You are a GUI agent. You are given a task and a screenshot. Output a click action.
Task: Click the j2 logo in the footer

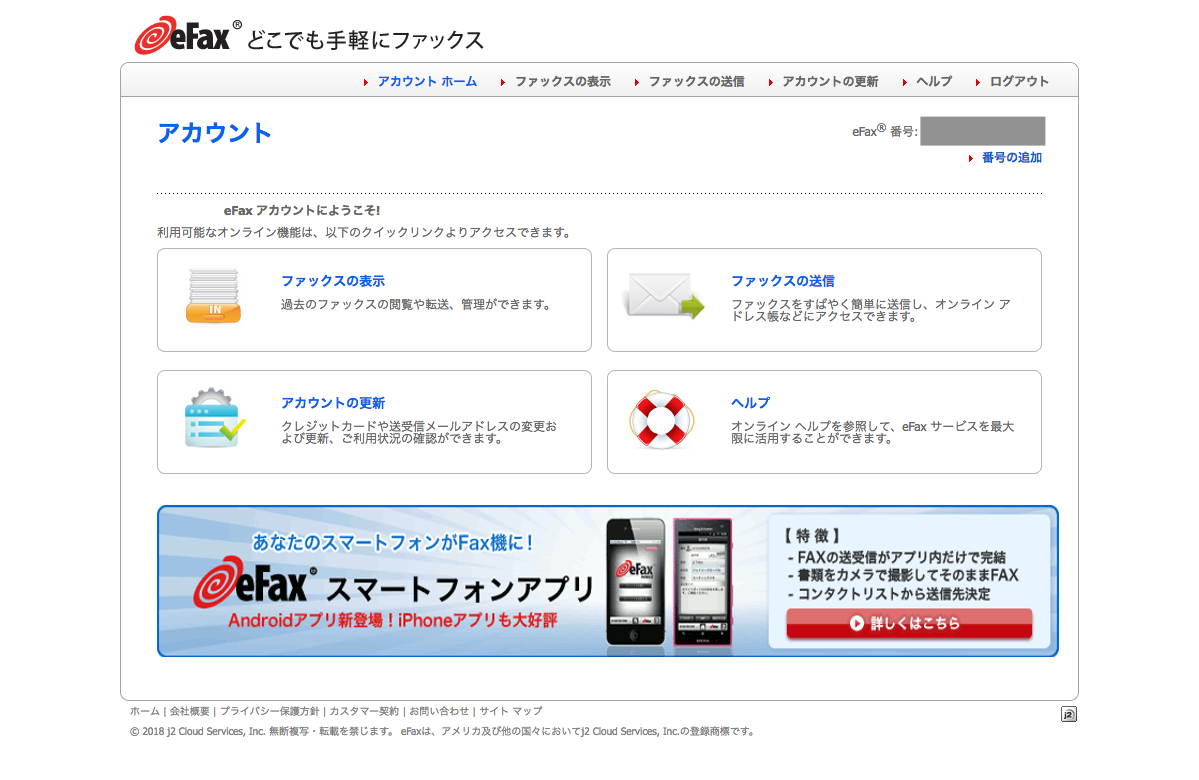click(x=1068, y=714)
